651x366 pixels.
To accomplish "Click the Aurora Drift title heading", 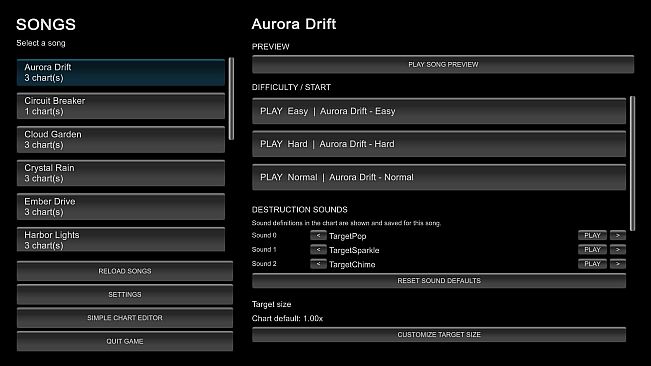I will pos(294,24).
